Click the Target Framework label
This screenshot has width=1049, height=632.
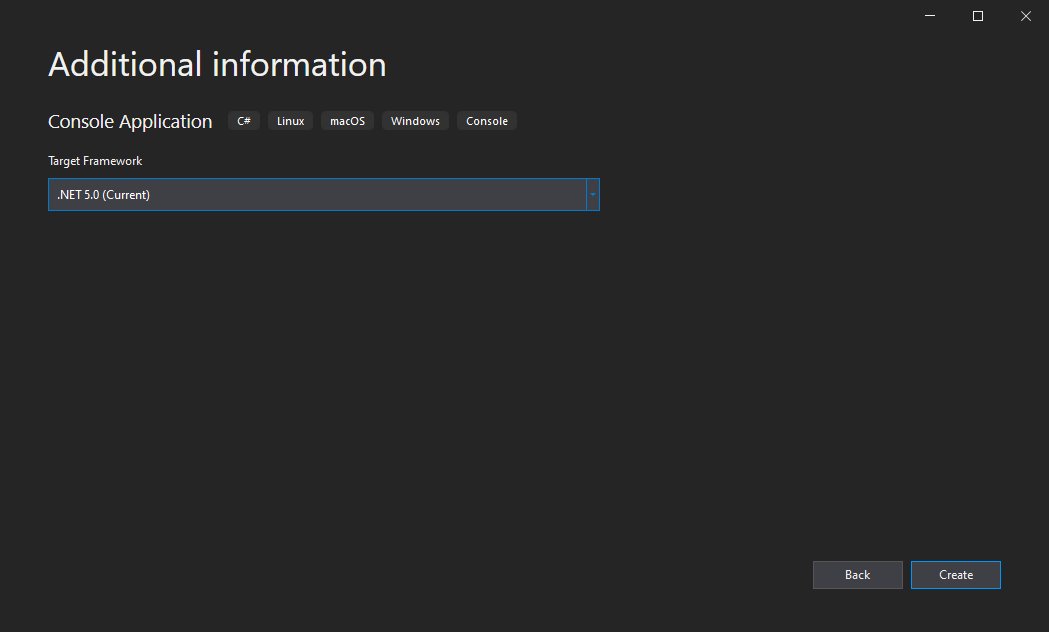coord(95,161)
